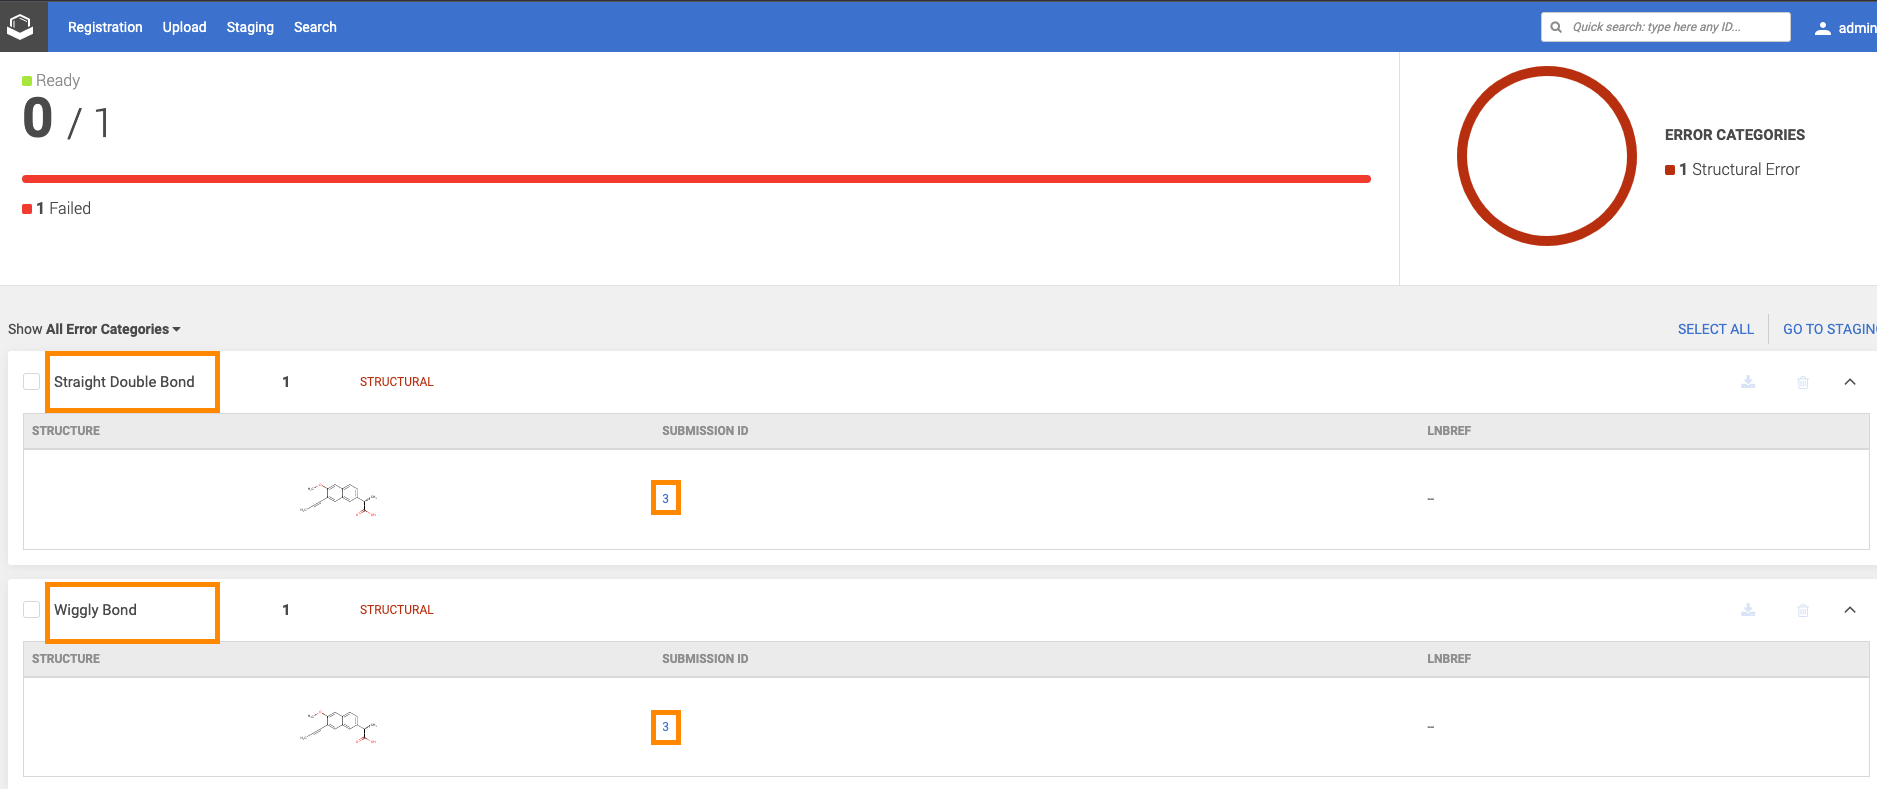The image size is (1877, 789).
Task: Open submission ID 3 under Wiggly Bond
Action: [x=665, y=727]
